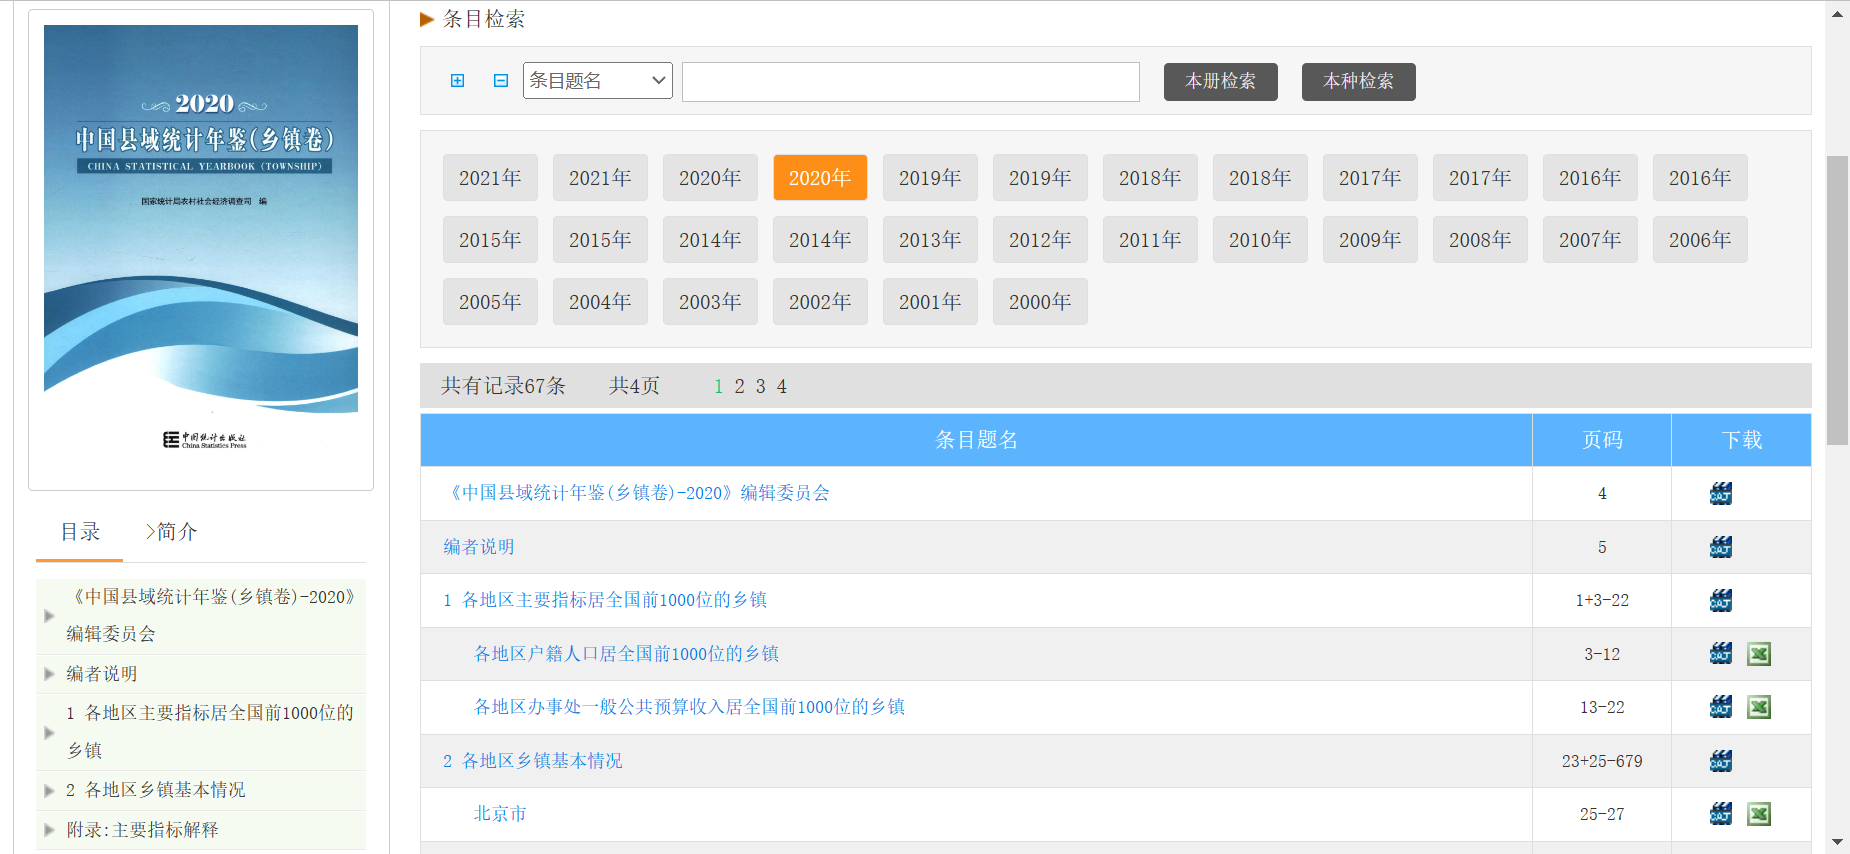Open 2 各地区乡镇基本情况 table link

533,761
